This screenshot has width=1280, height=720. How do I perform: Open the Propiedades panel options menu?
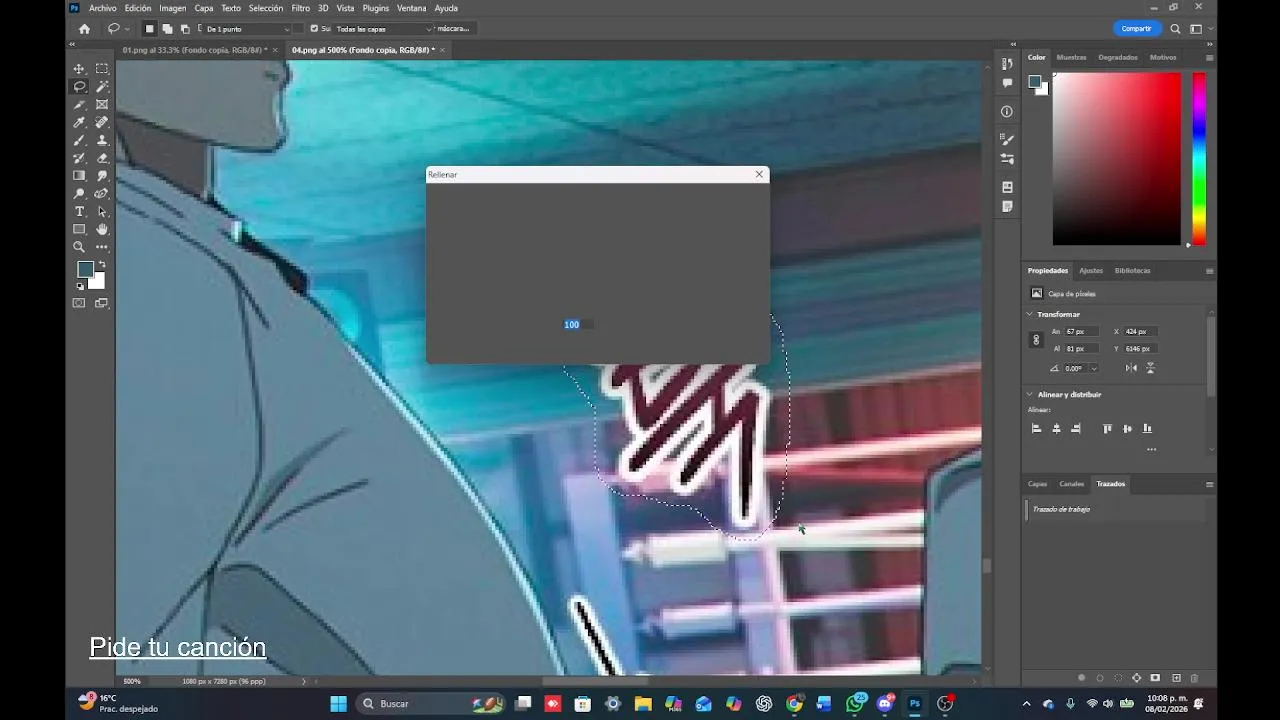tap(1209, 270)
